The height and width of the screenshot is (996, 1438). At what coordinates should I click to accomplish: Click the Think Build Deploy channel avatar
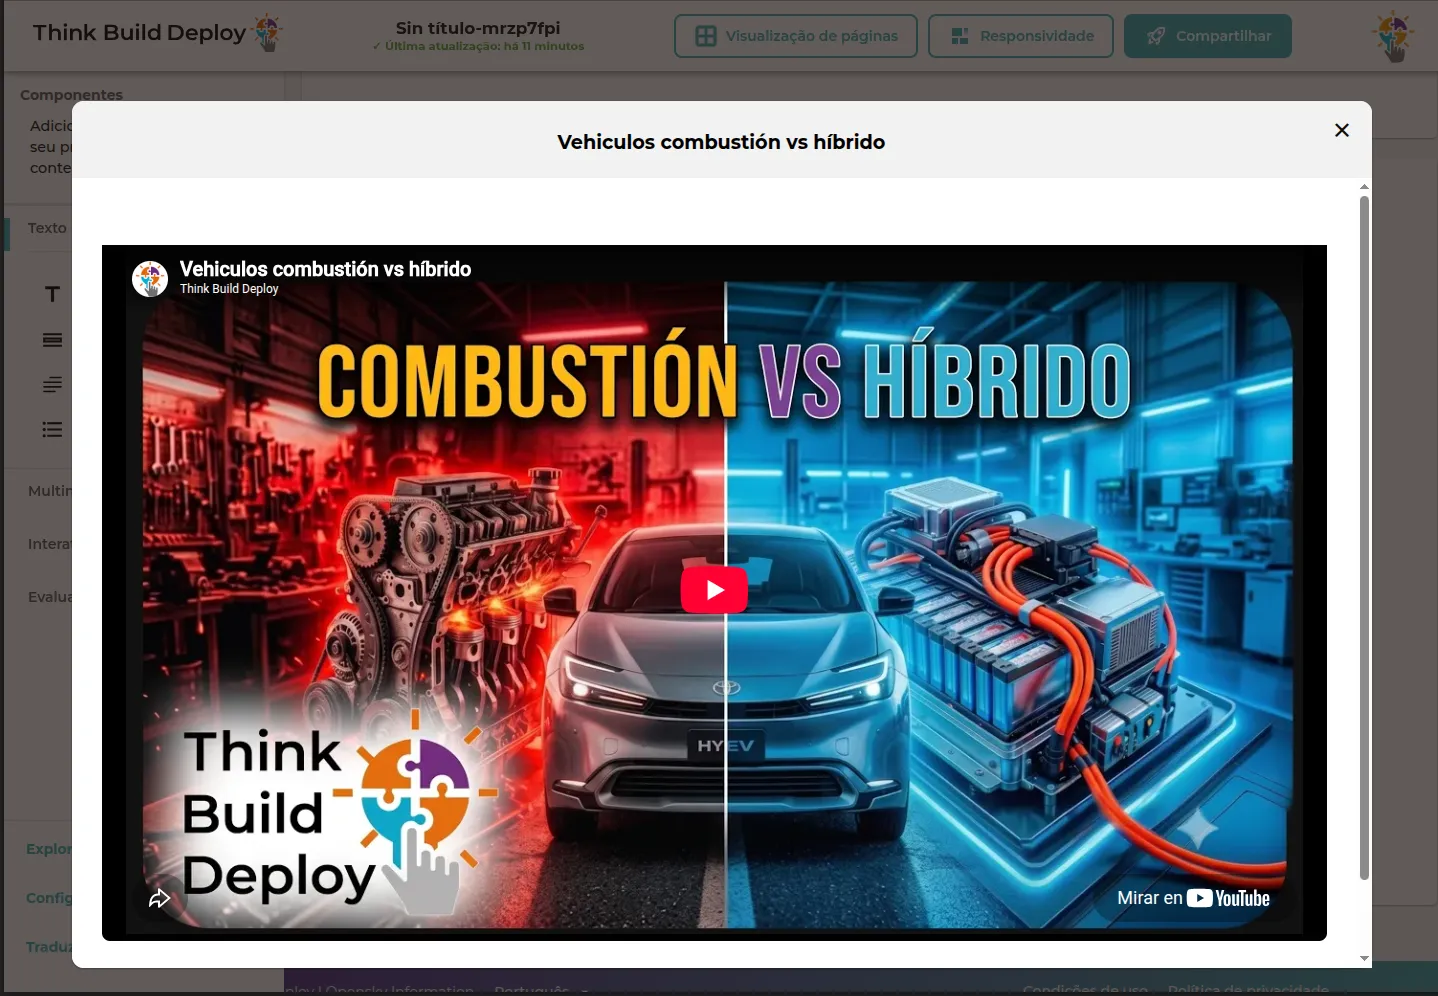[x=150, y=278]
